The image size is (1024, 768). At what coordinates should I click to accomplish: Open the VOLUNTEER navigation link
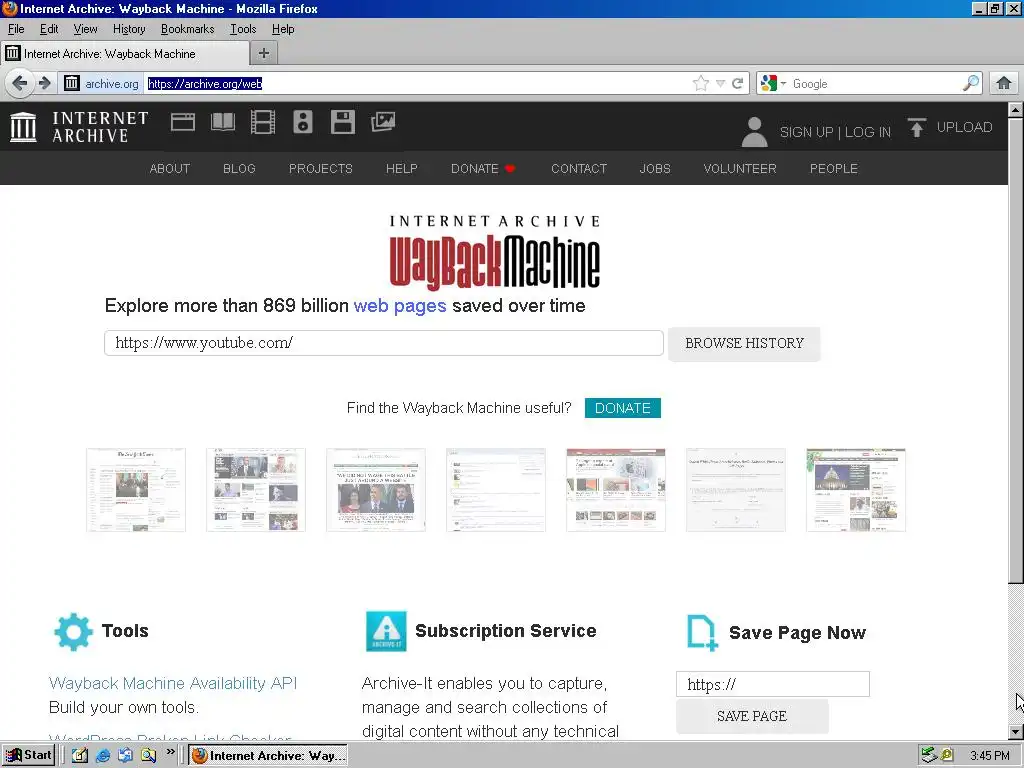pyautogui.click(x=740, y=168)
